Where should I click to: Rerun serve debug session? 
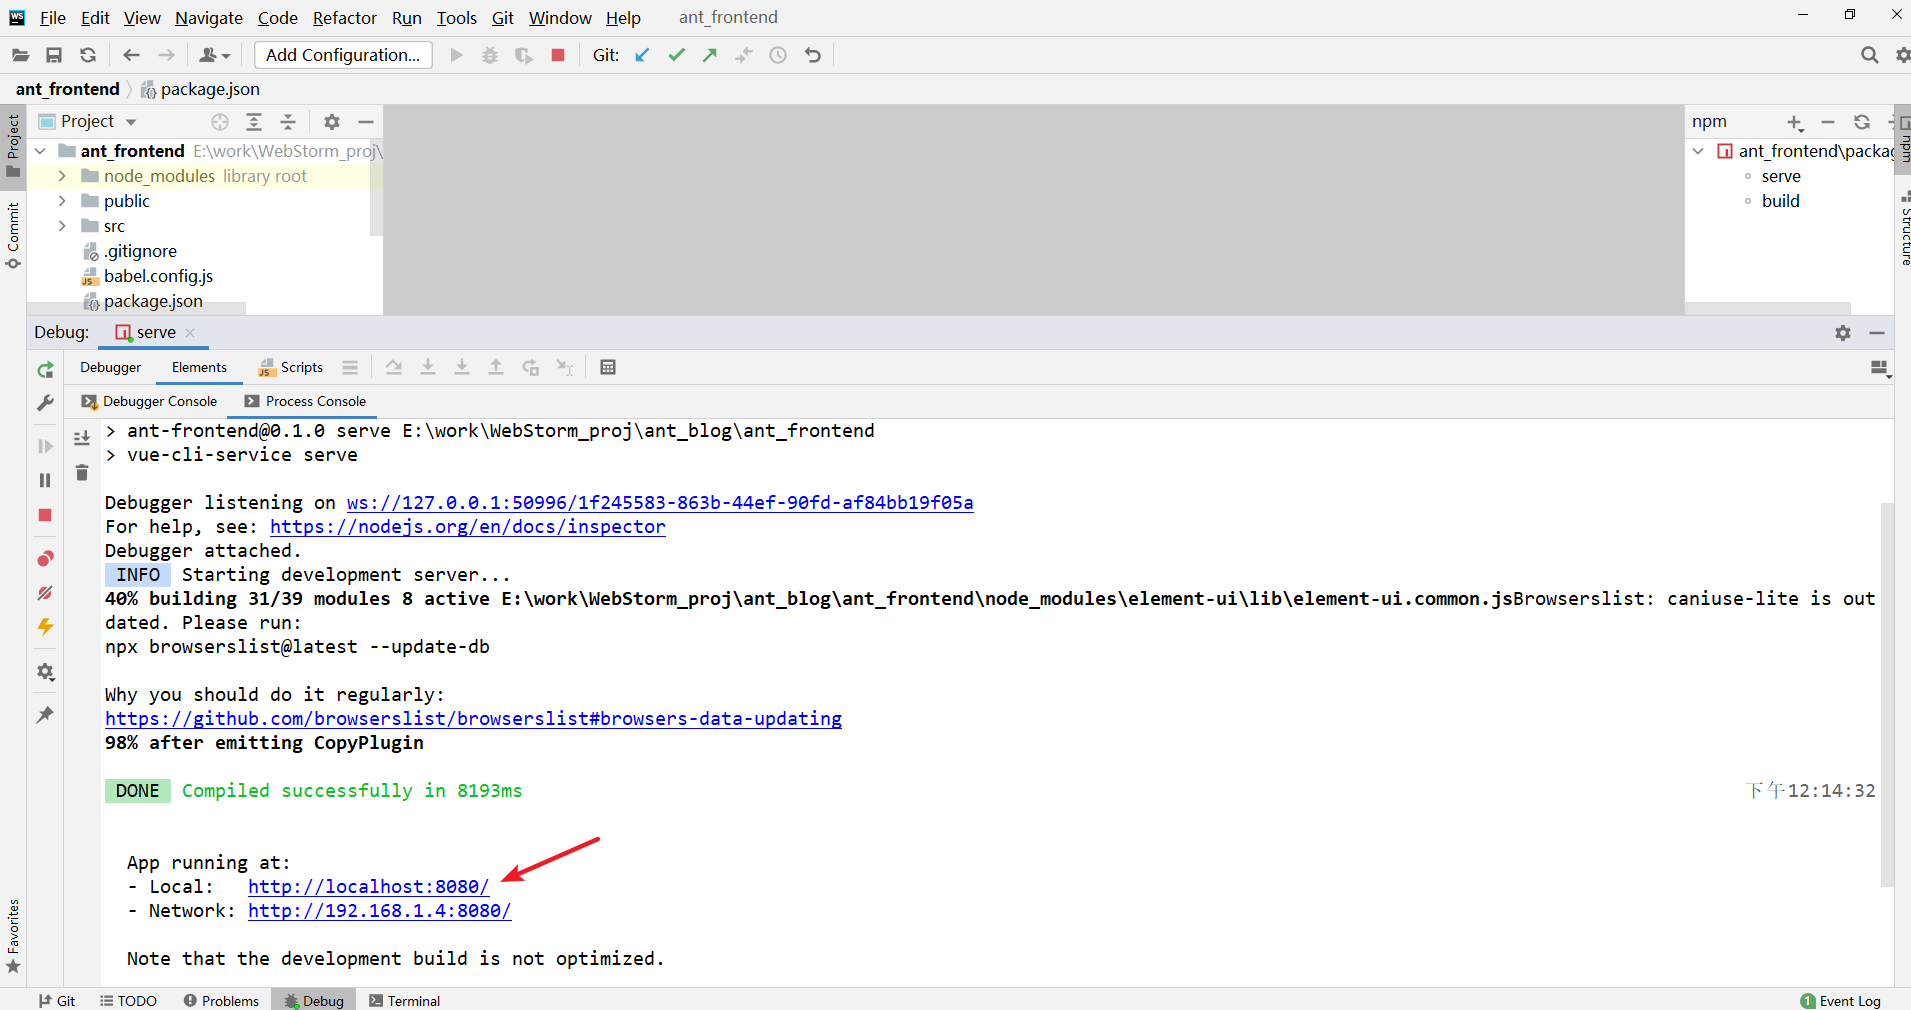click(45, 370)
